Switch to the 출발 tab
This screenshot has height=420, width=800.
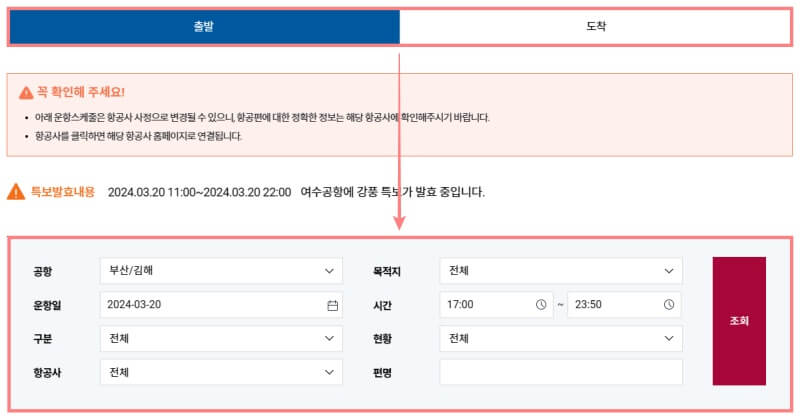[x=204, y=27]
